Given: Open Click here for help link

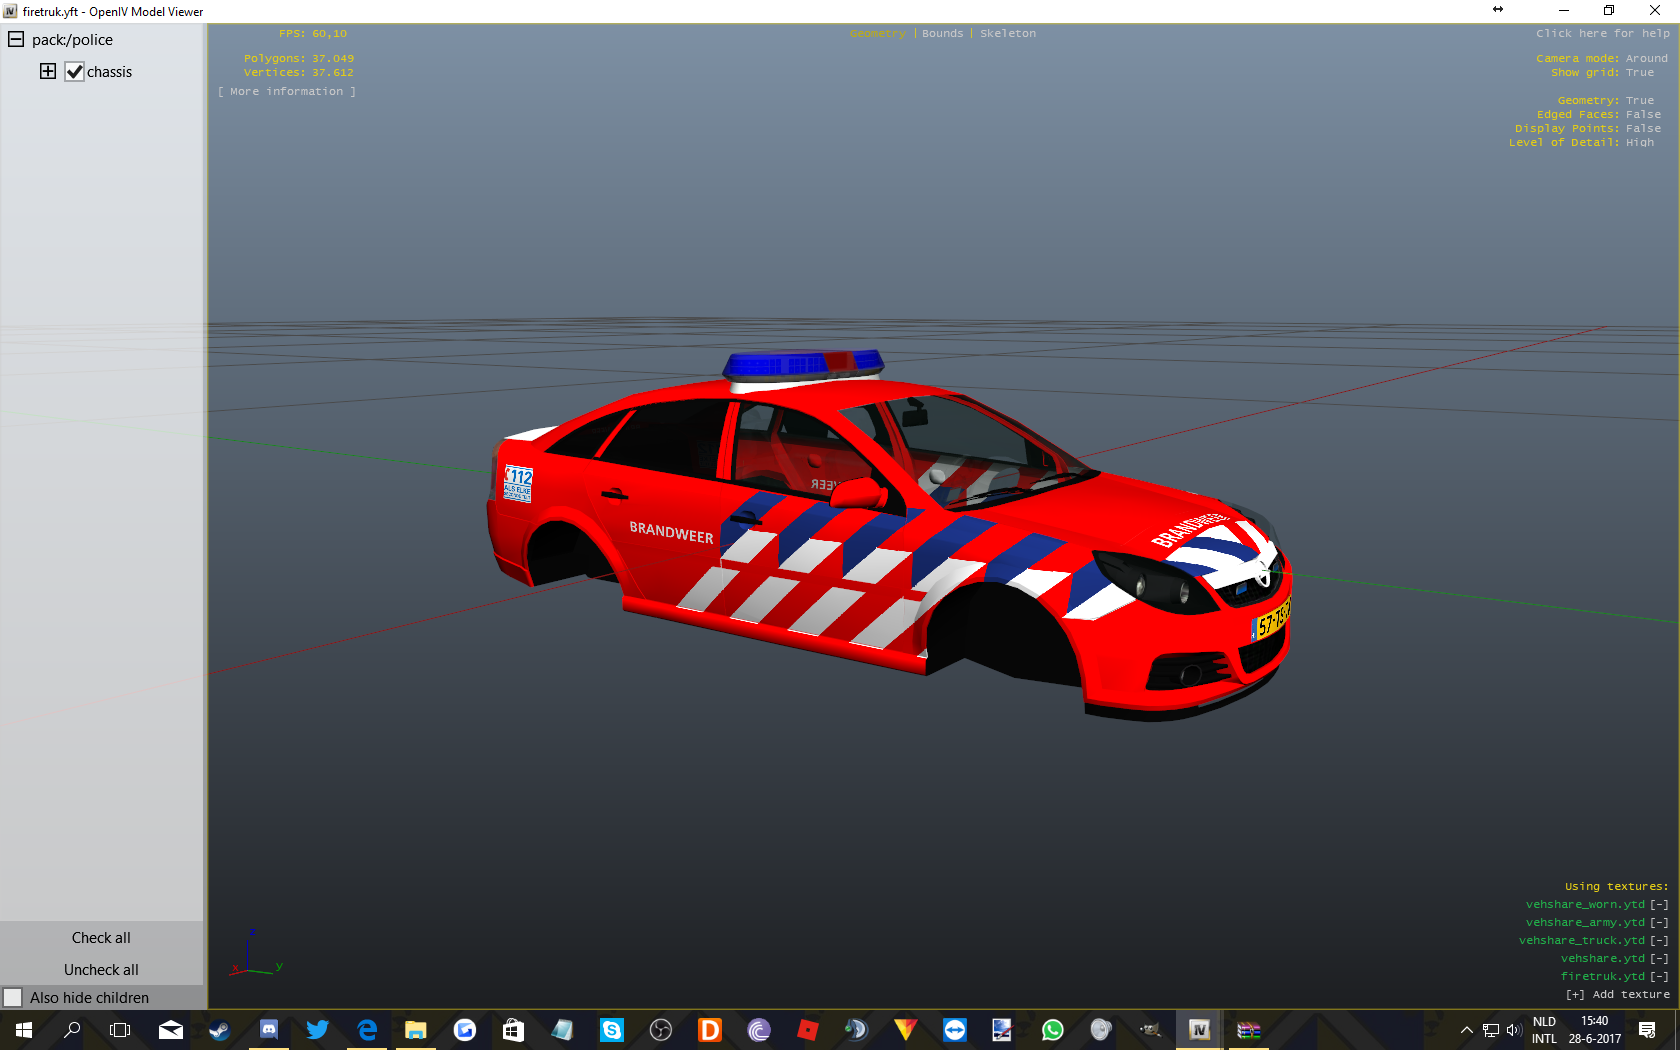Looking at the screenshot, I should point(1603,34).
